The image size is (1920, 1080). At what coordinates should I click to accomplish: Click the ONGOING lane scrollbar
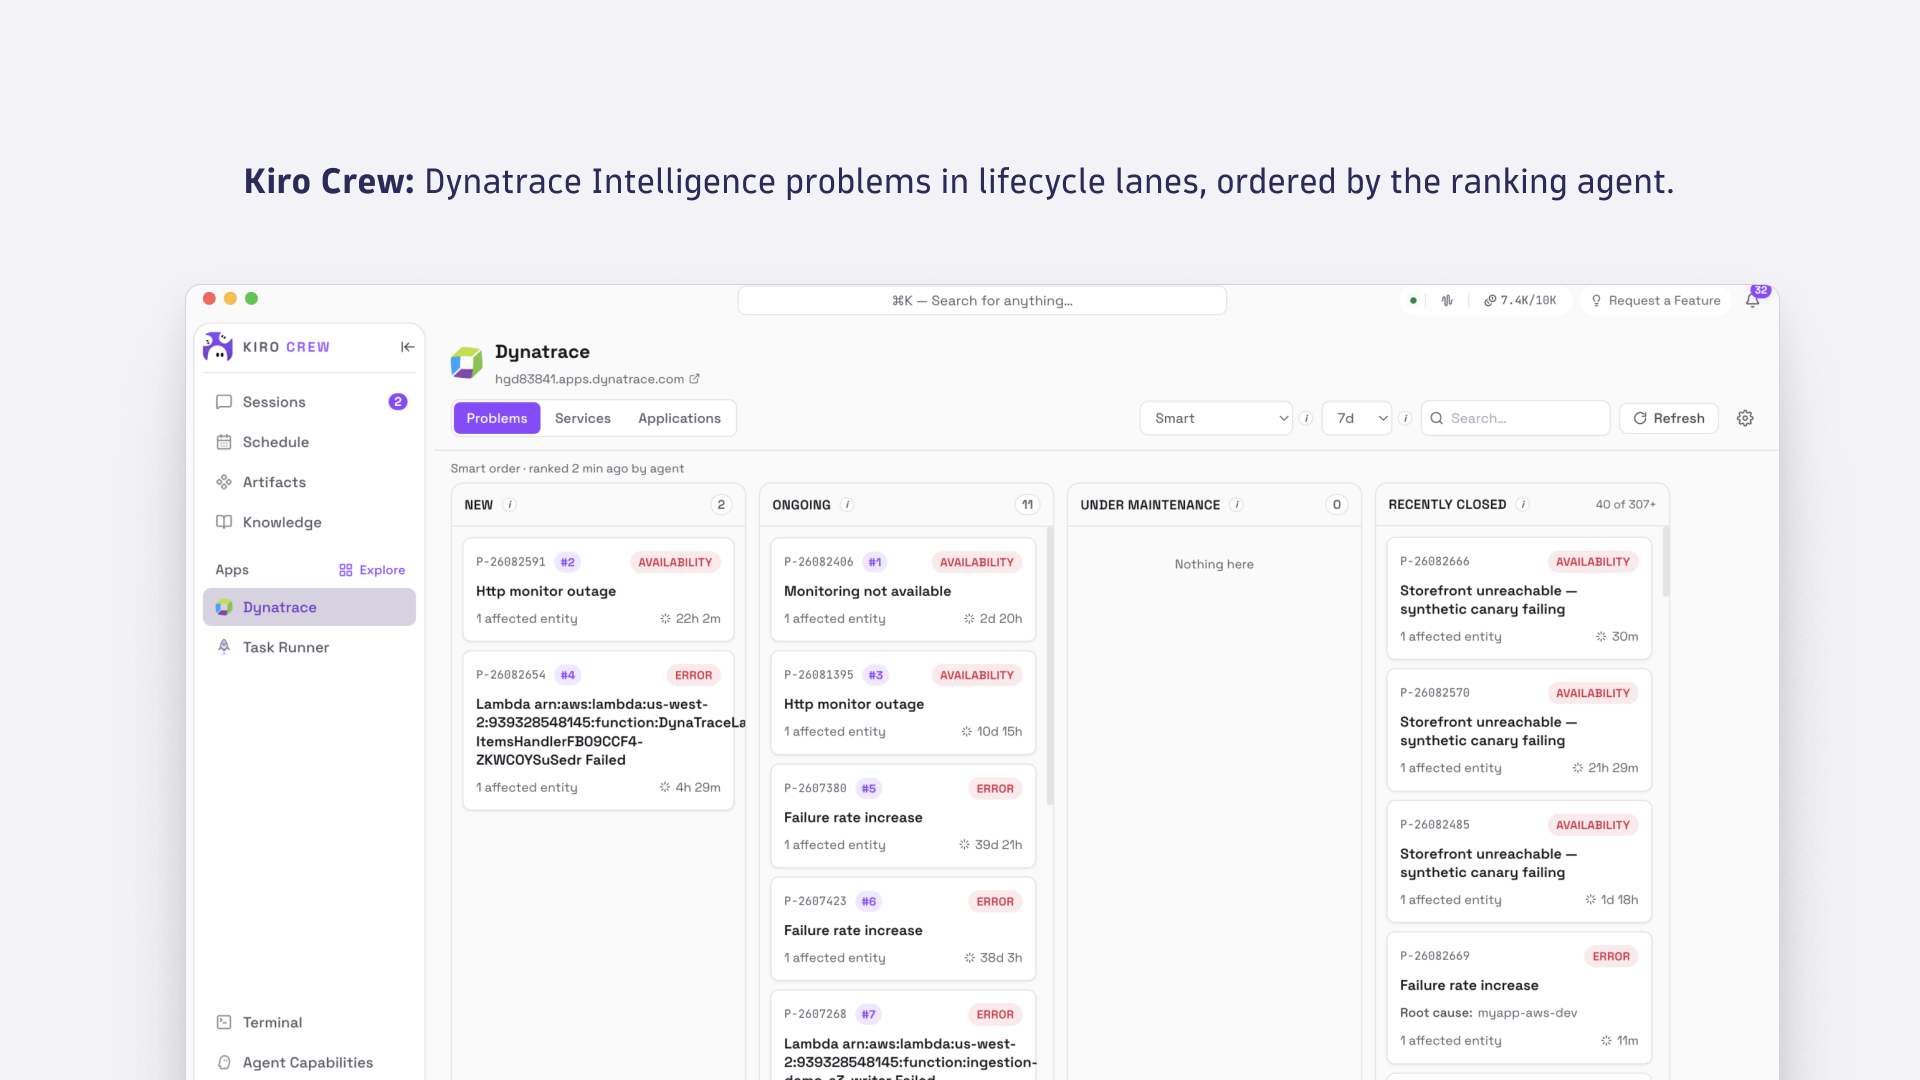pos(1049,665)
